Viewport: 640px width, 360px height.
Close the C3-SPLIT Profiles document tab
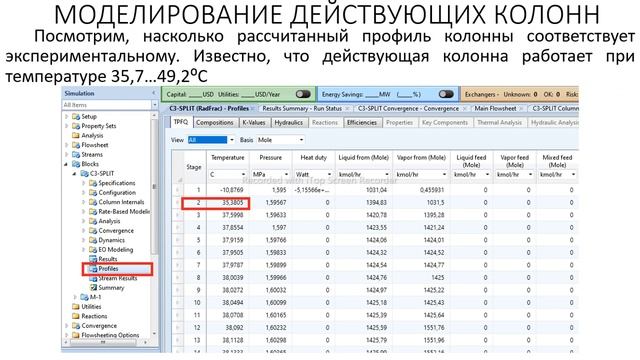click(253, 109)
